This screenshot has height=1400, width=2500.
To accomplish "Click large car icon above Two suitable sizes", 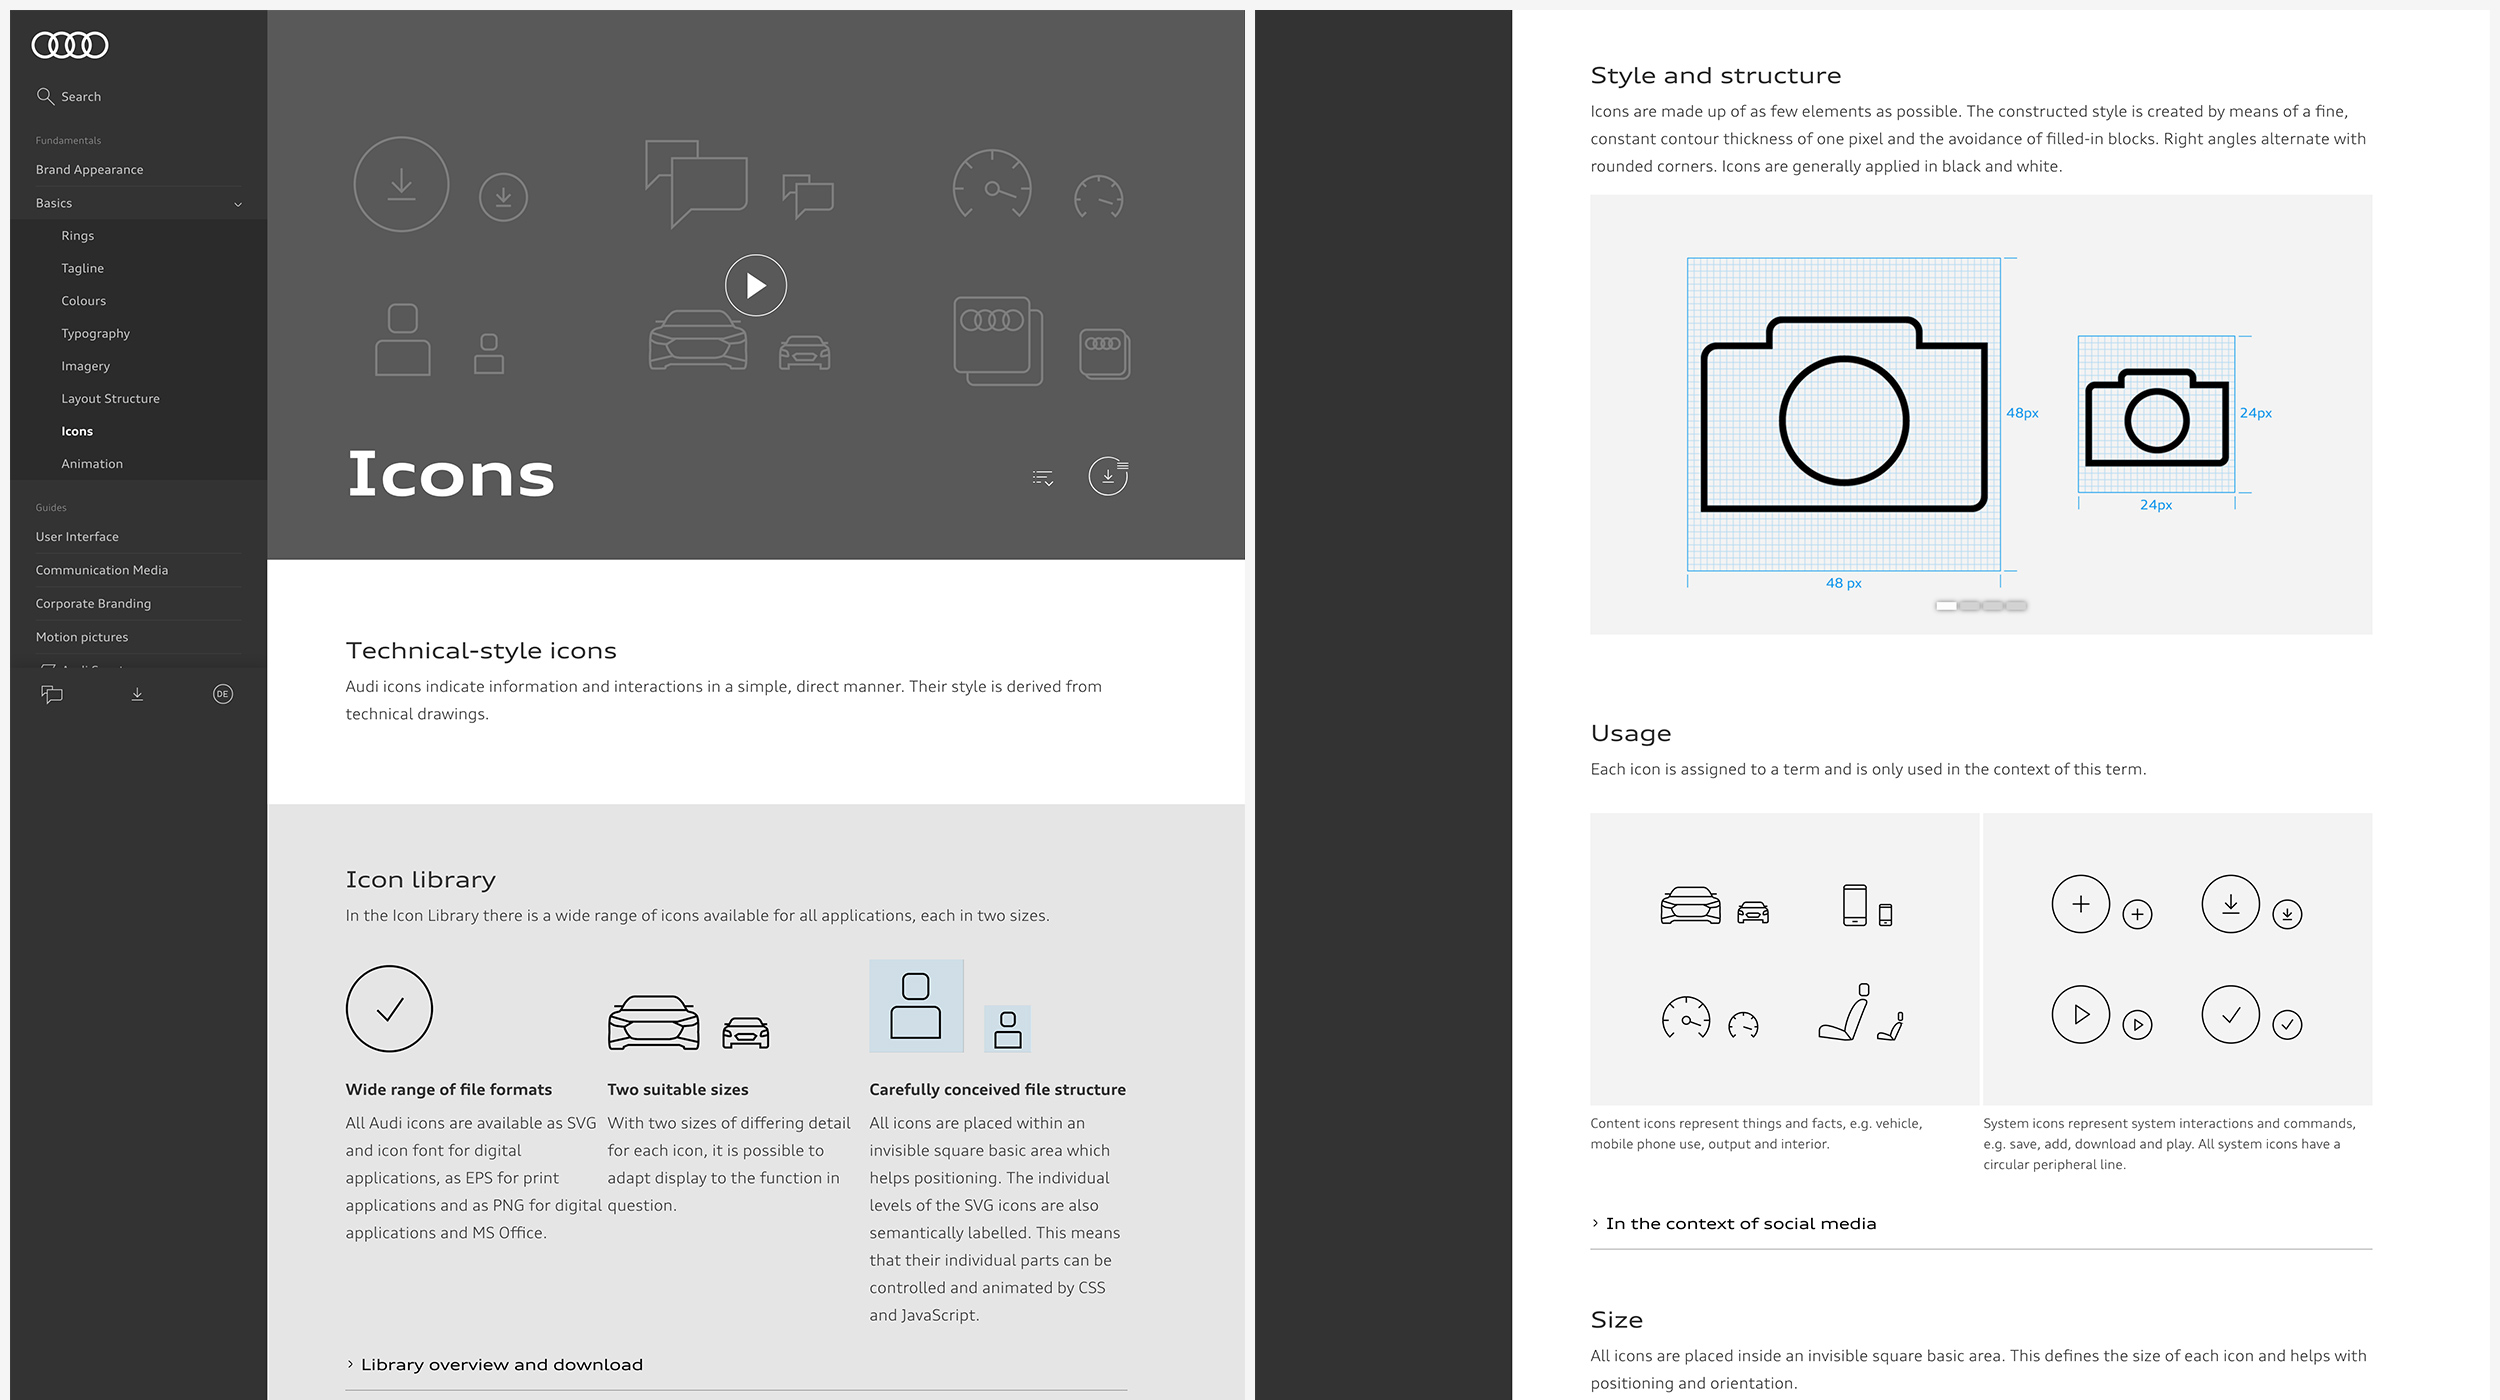I will click(654, 1022).
